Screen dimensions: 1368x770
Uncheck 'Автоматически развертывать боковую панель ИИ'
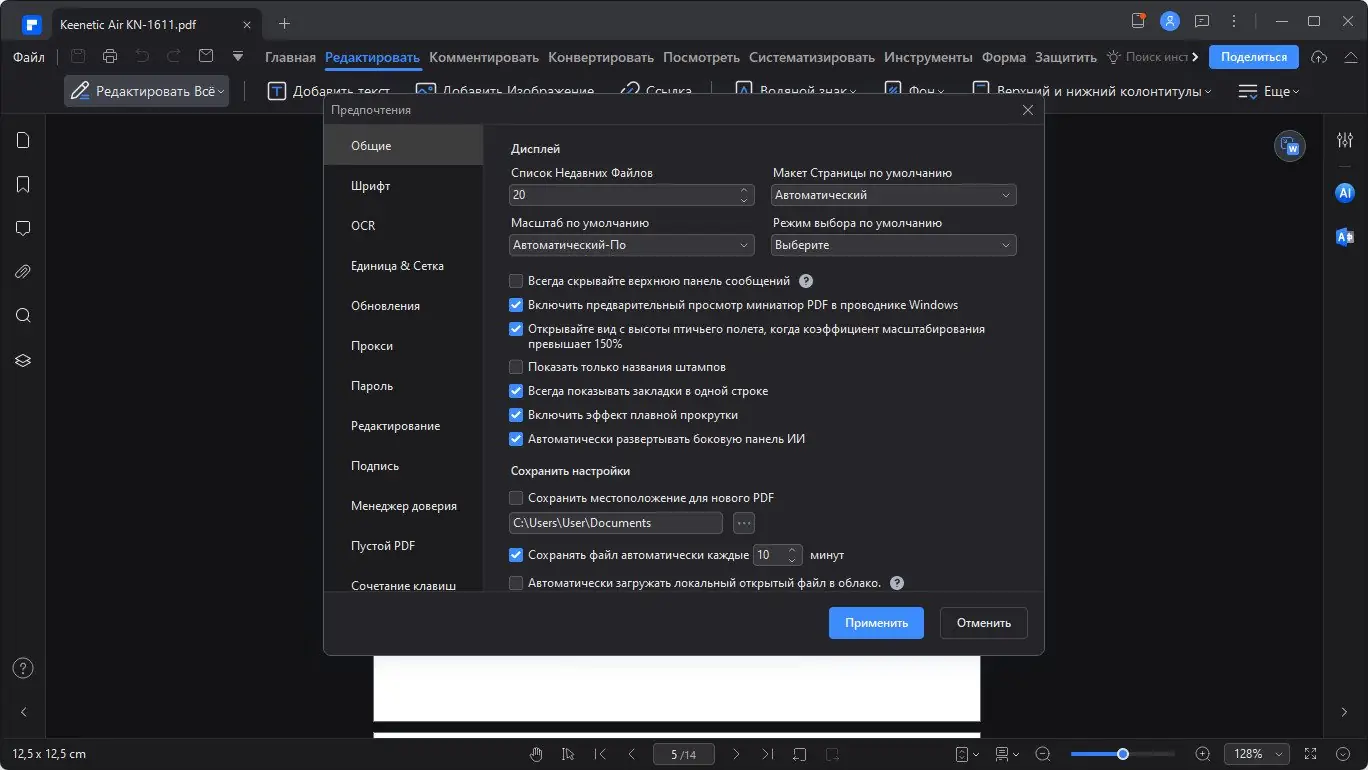coord(516,439)
